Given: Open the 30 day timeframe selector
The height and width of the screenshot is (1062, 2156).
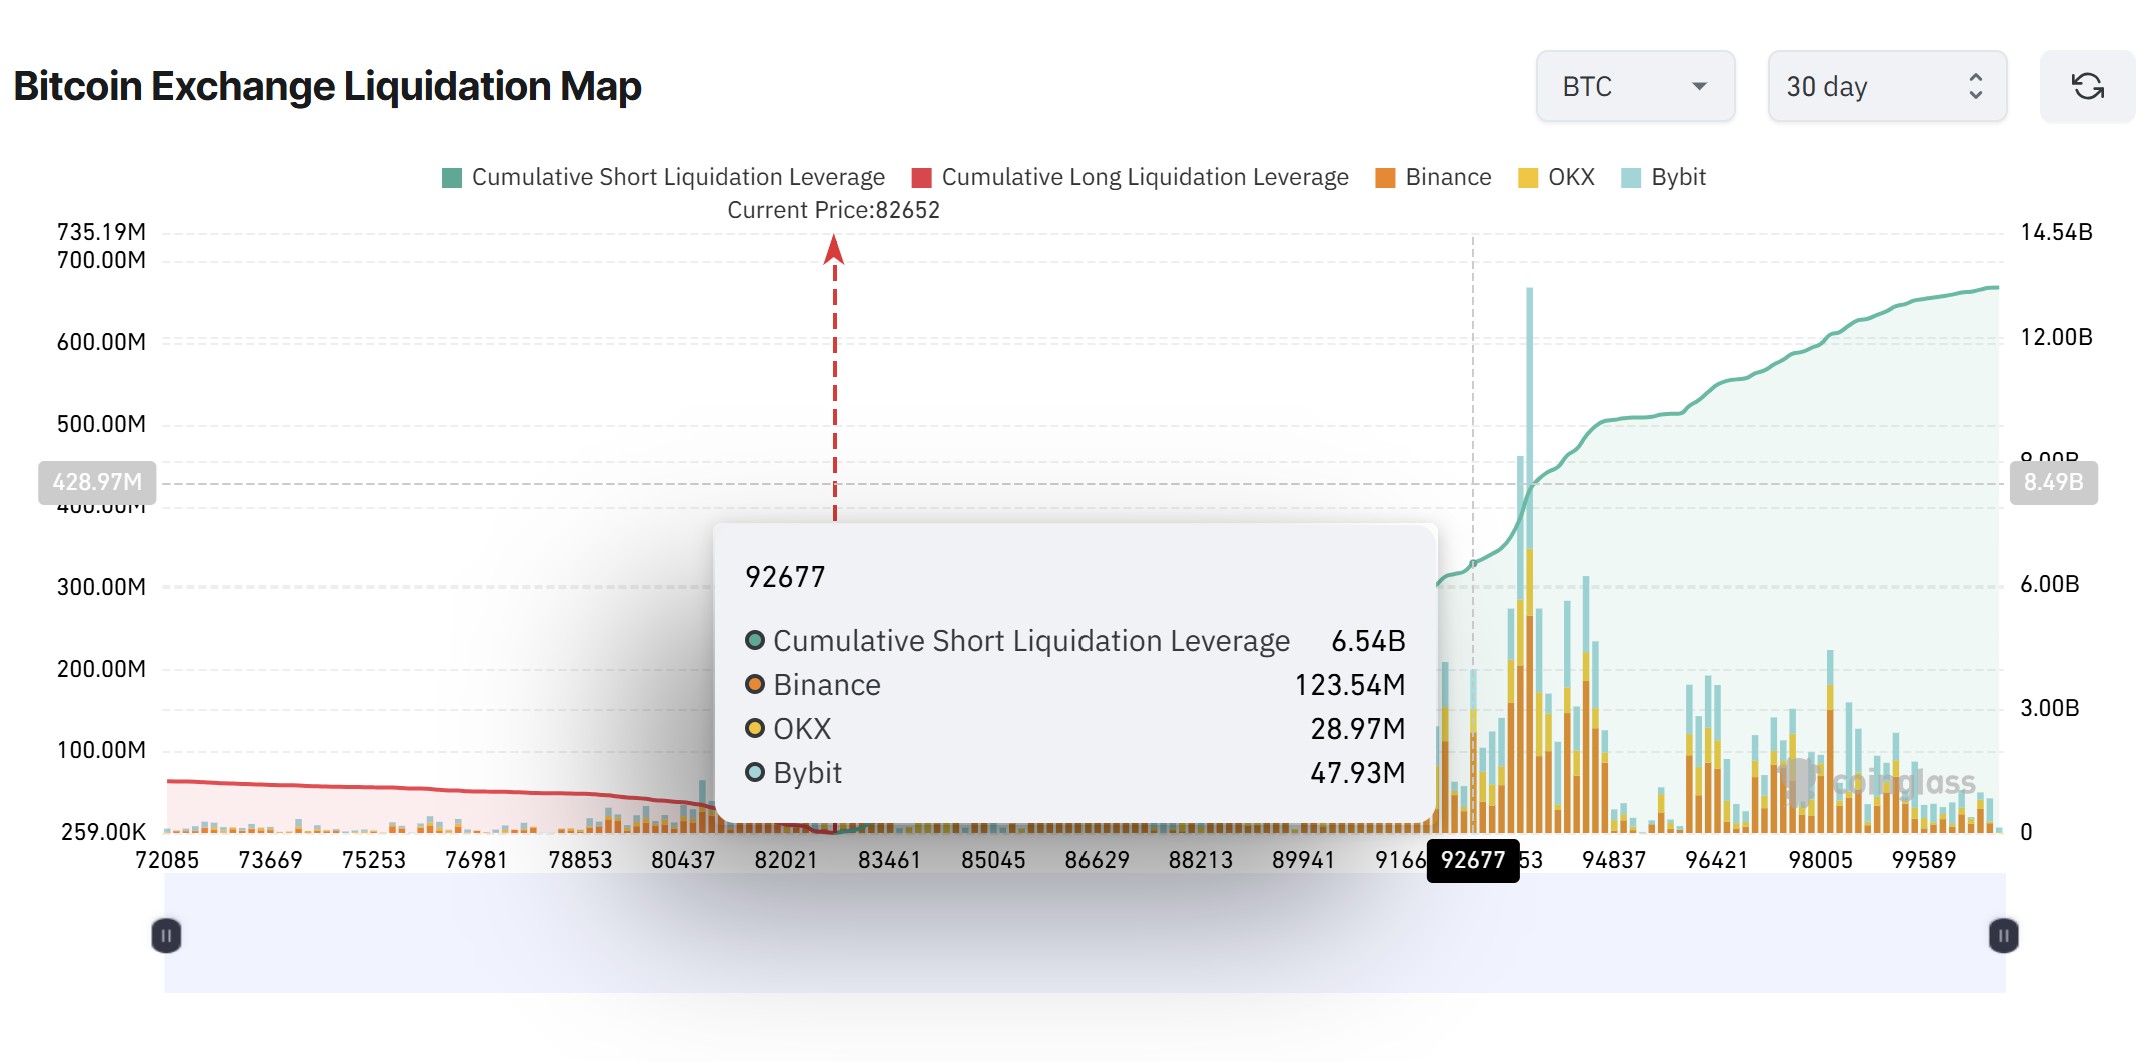Looking at the screenshot, I should click(x=1886, y=86).
